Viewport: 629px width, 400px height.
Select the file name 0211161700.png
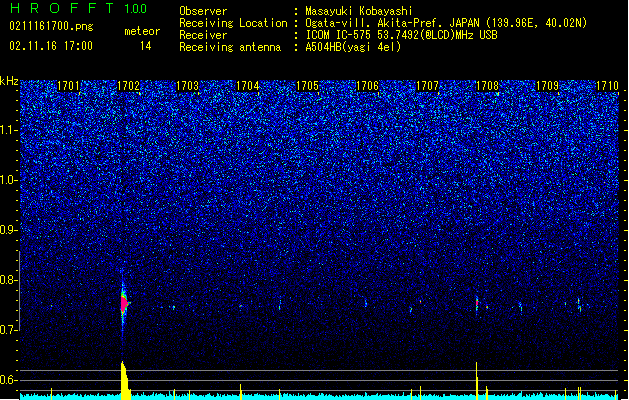point(51,26)
